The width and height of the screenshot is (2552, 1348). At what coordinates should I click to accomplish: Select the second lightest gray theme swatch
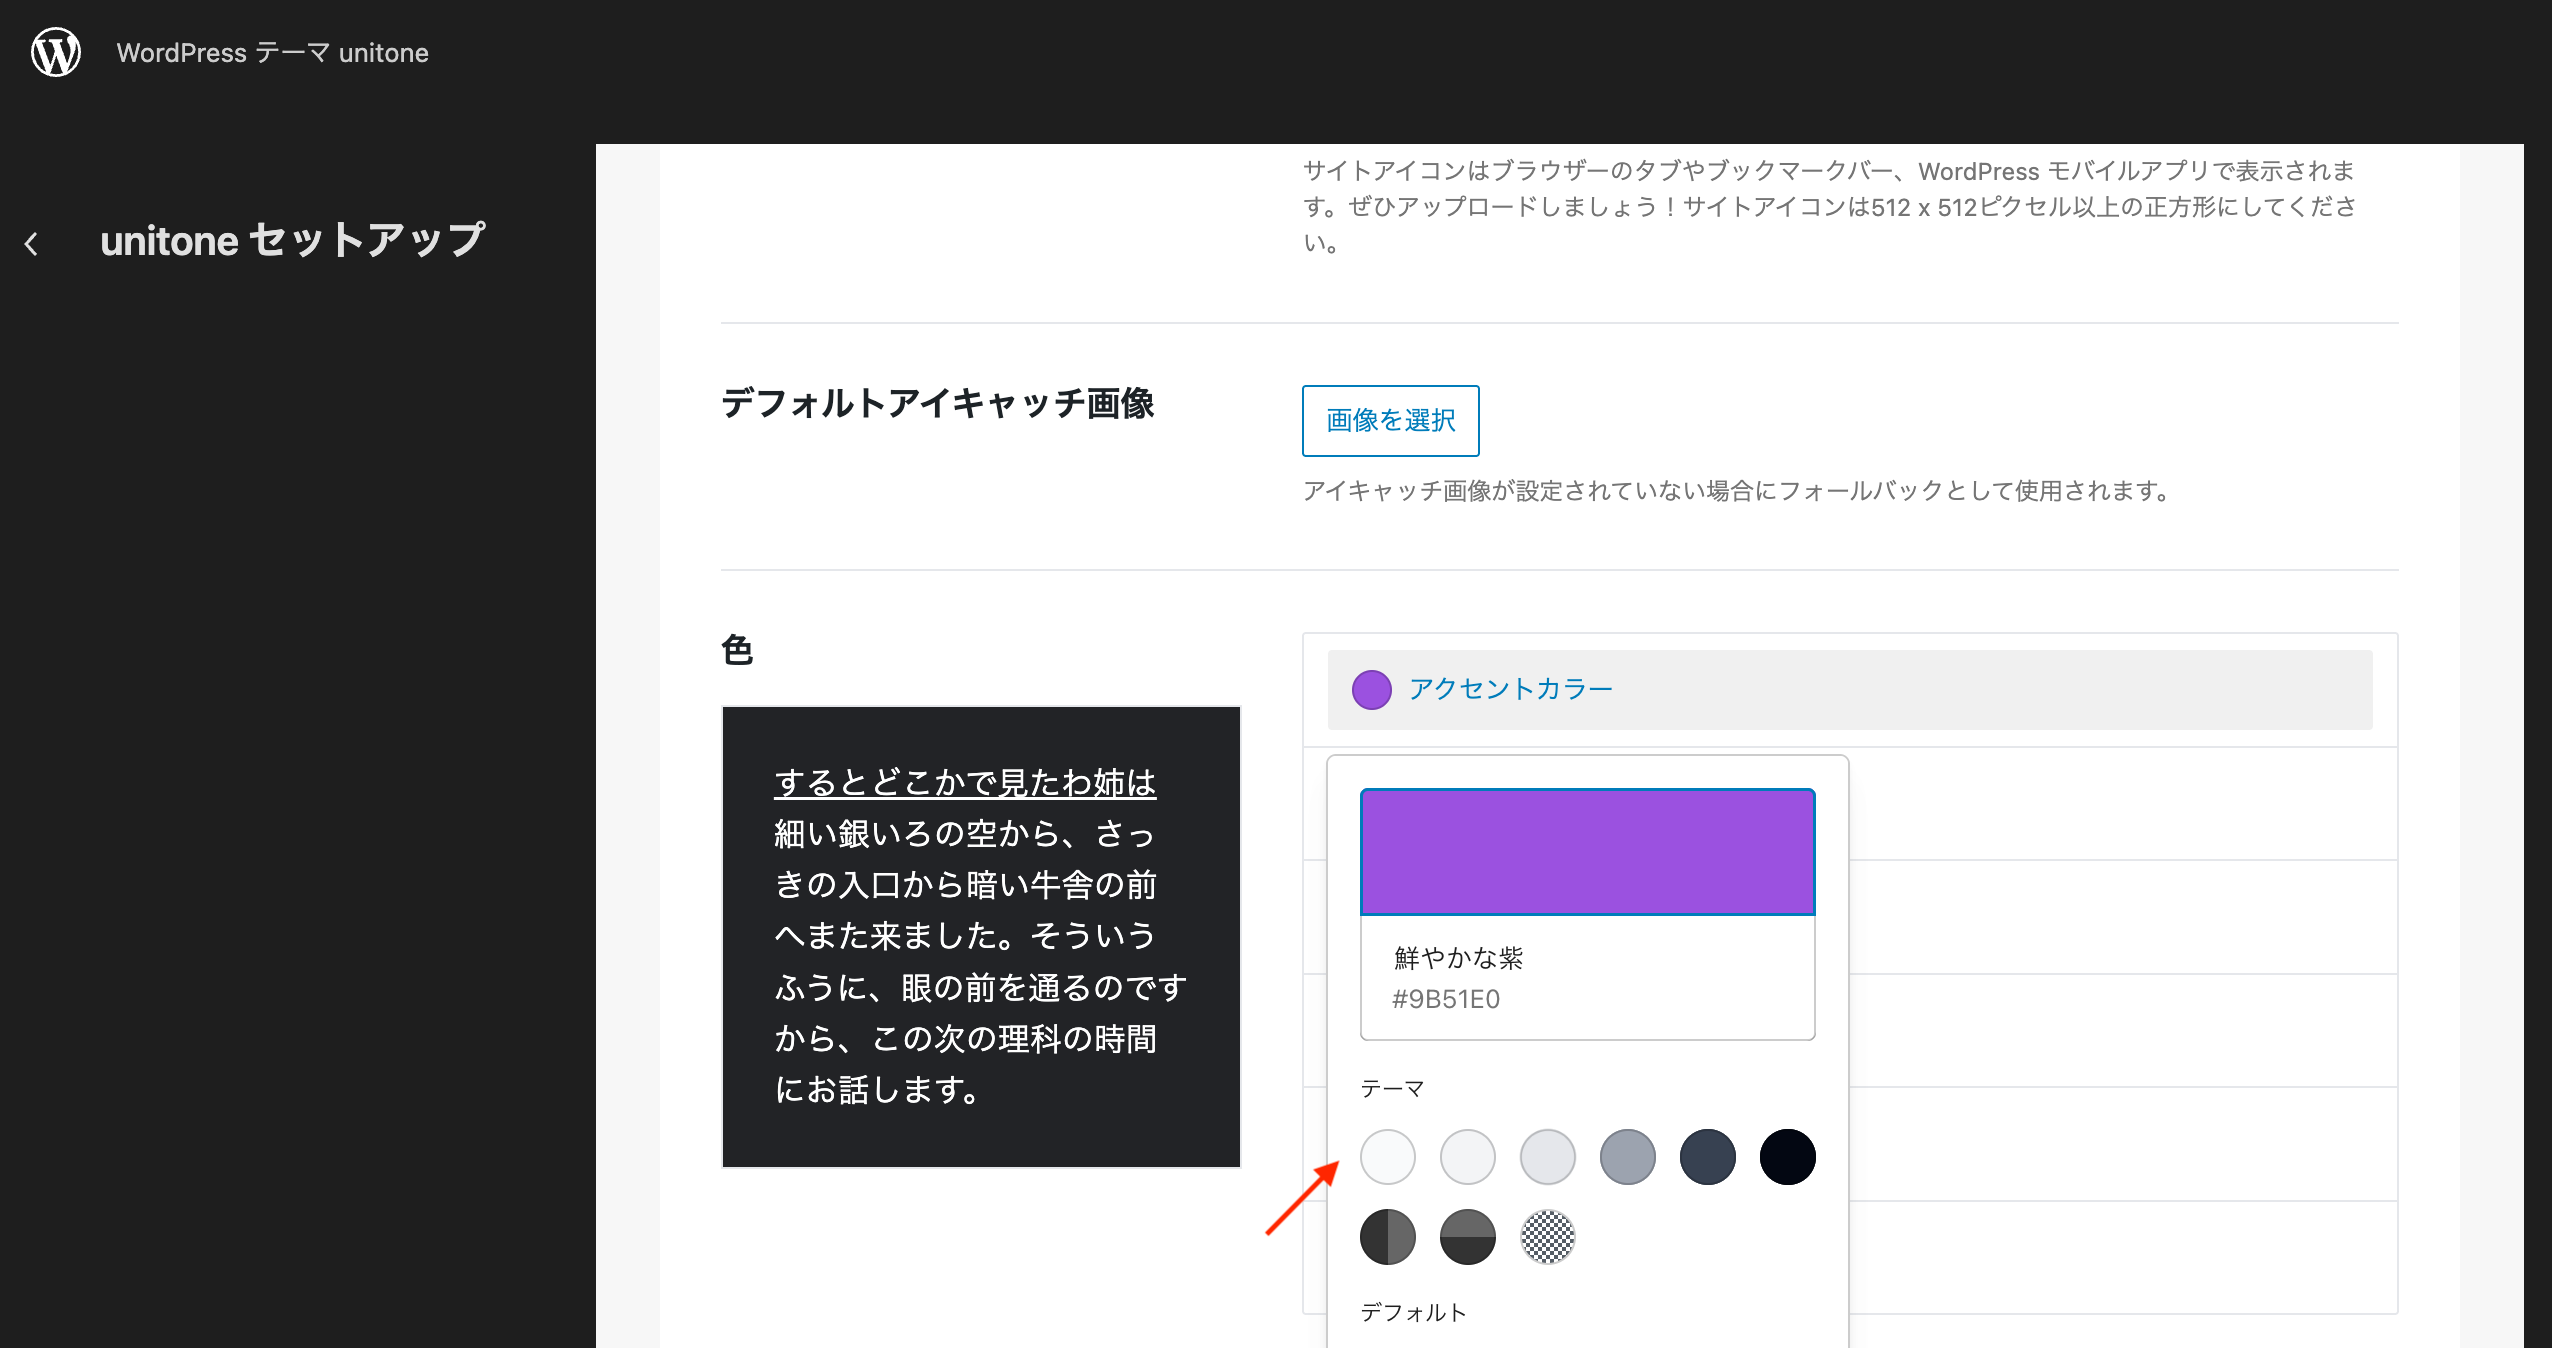pyautogui.click(x=1467, y=1157)
